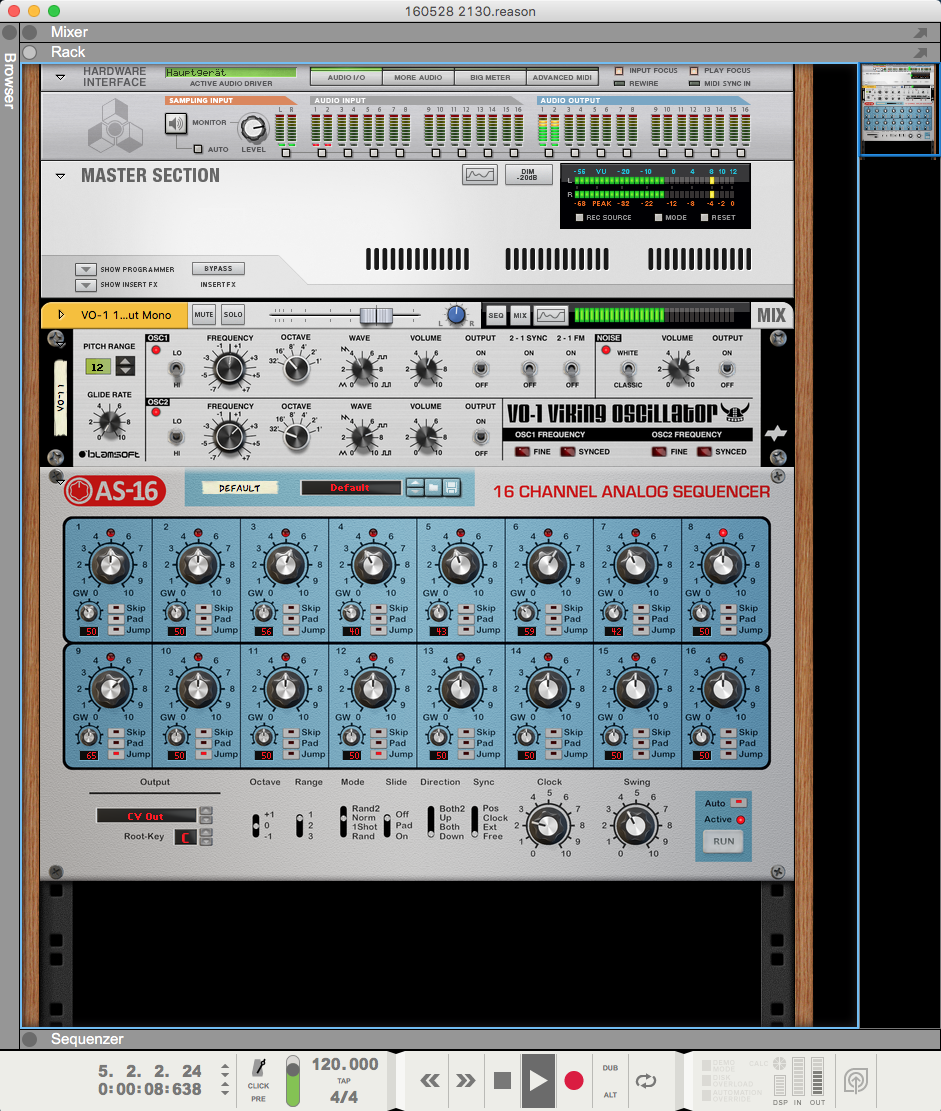Screen dimensions: 941x1111
Task: Toggle Play Focus checkbox
Action: click(694, 71)
